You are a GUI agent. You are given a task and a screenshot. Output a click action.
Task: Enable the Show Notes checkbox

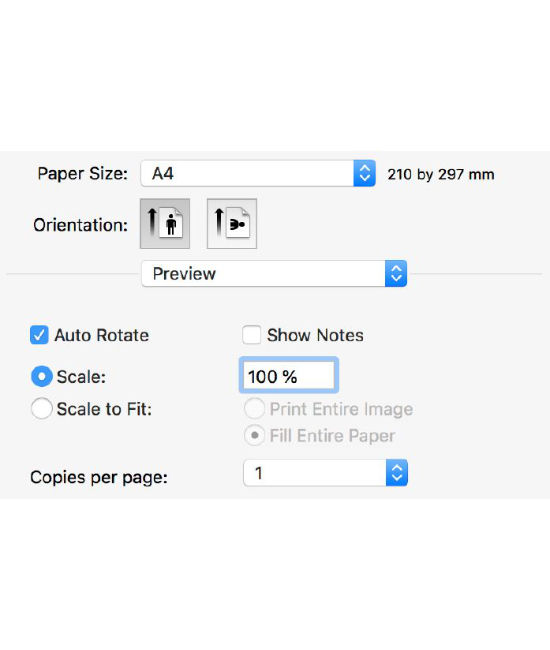[252, 335]
